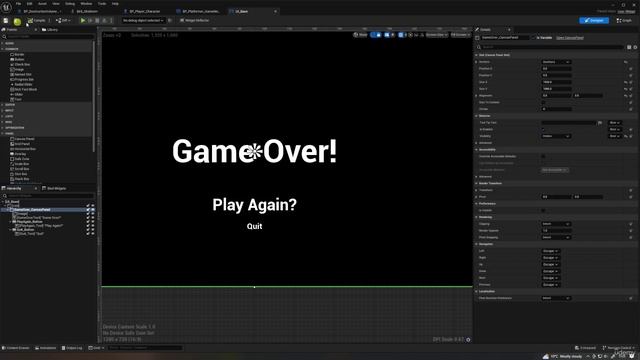Screen dimensions: 640x360
Task: Select the Slider widget in palette
Action: [x=18, y=94]
